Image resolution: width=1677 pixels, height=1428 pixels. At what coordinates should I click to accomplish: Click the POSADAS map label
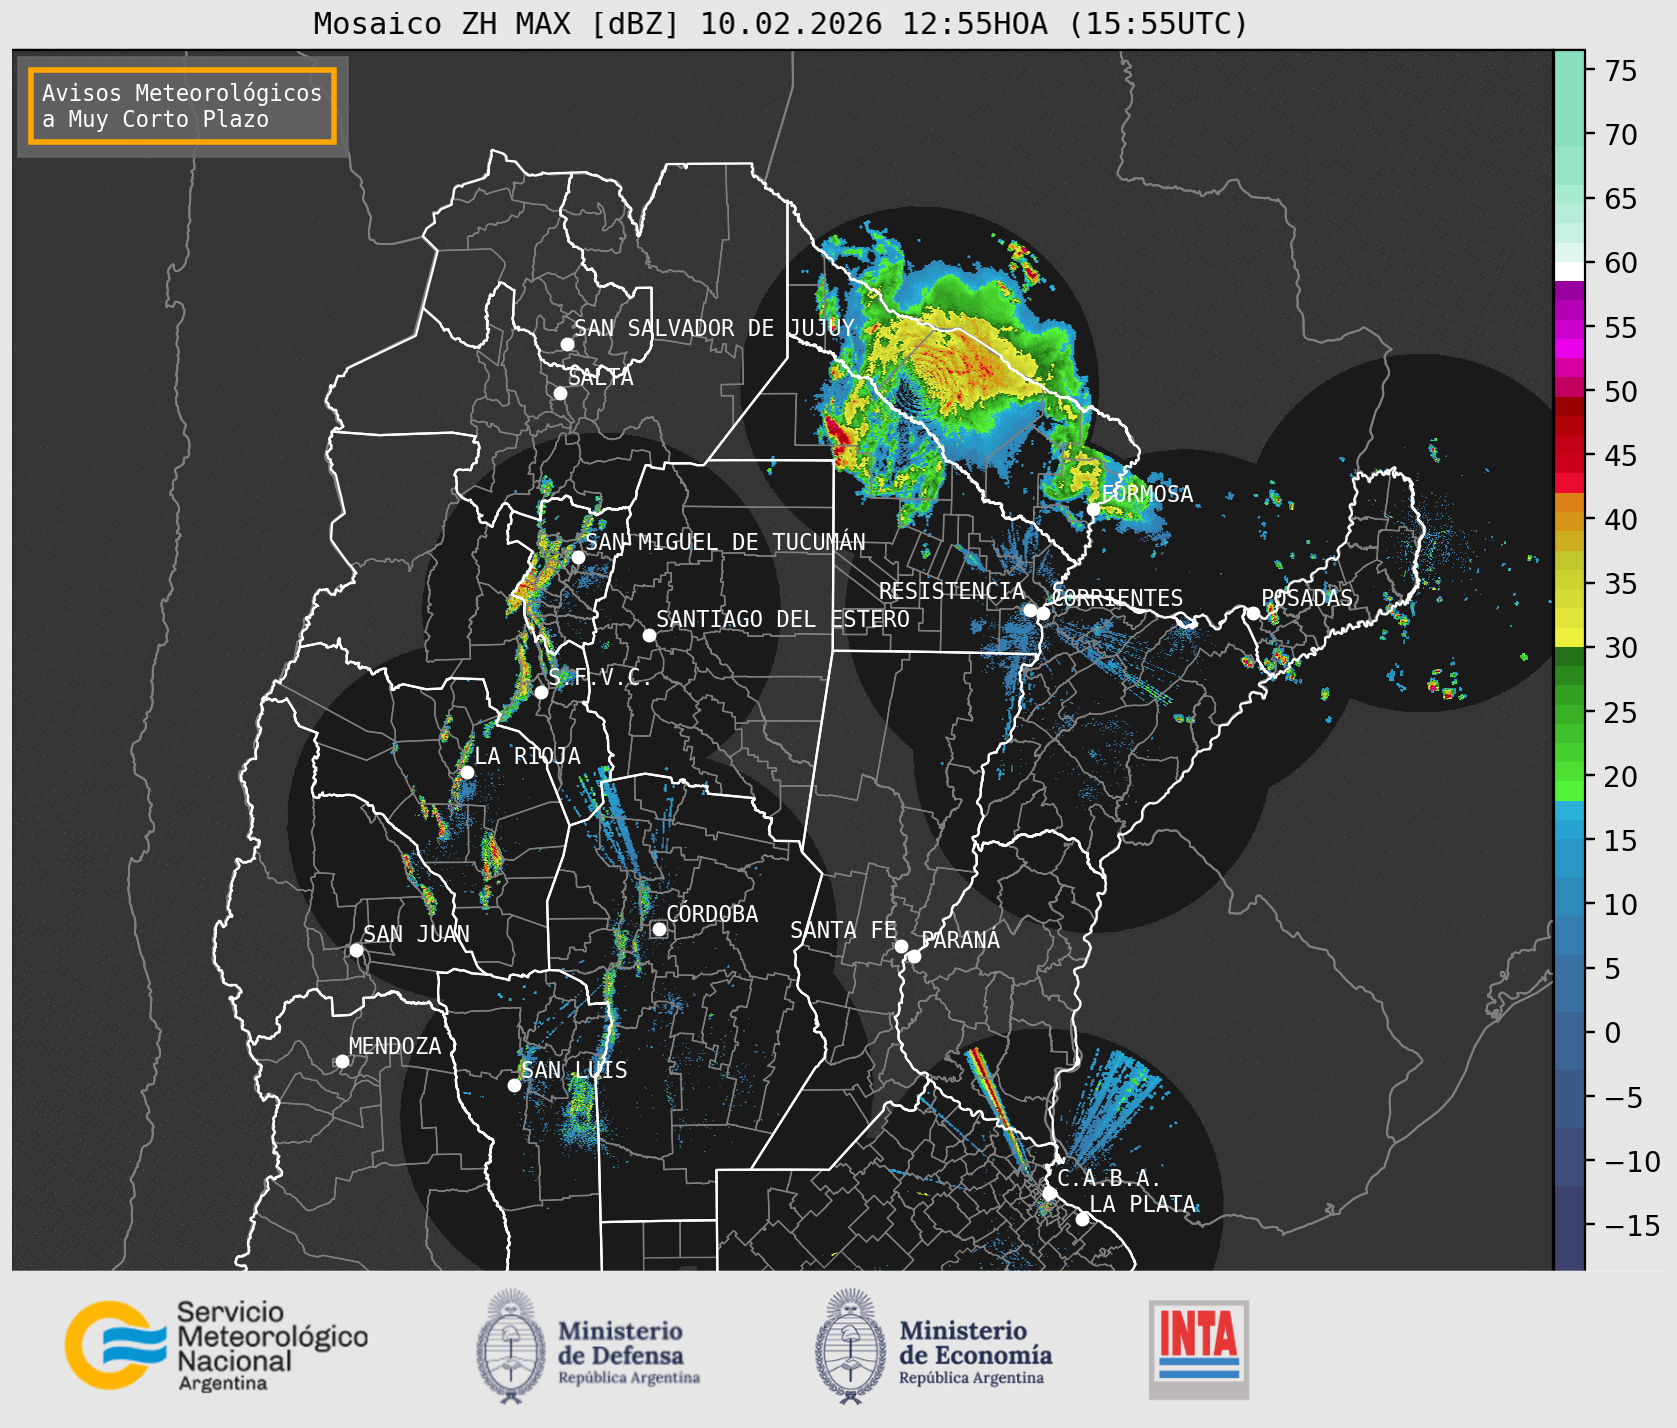(x=1307, y=598)
